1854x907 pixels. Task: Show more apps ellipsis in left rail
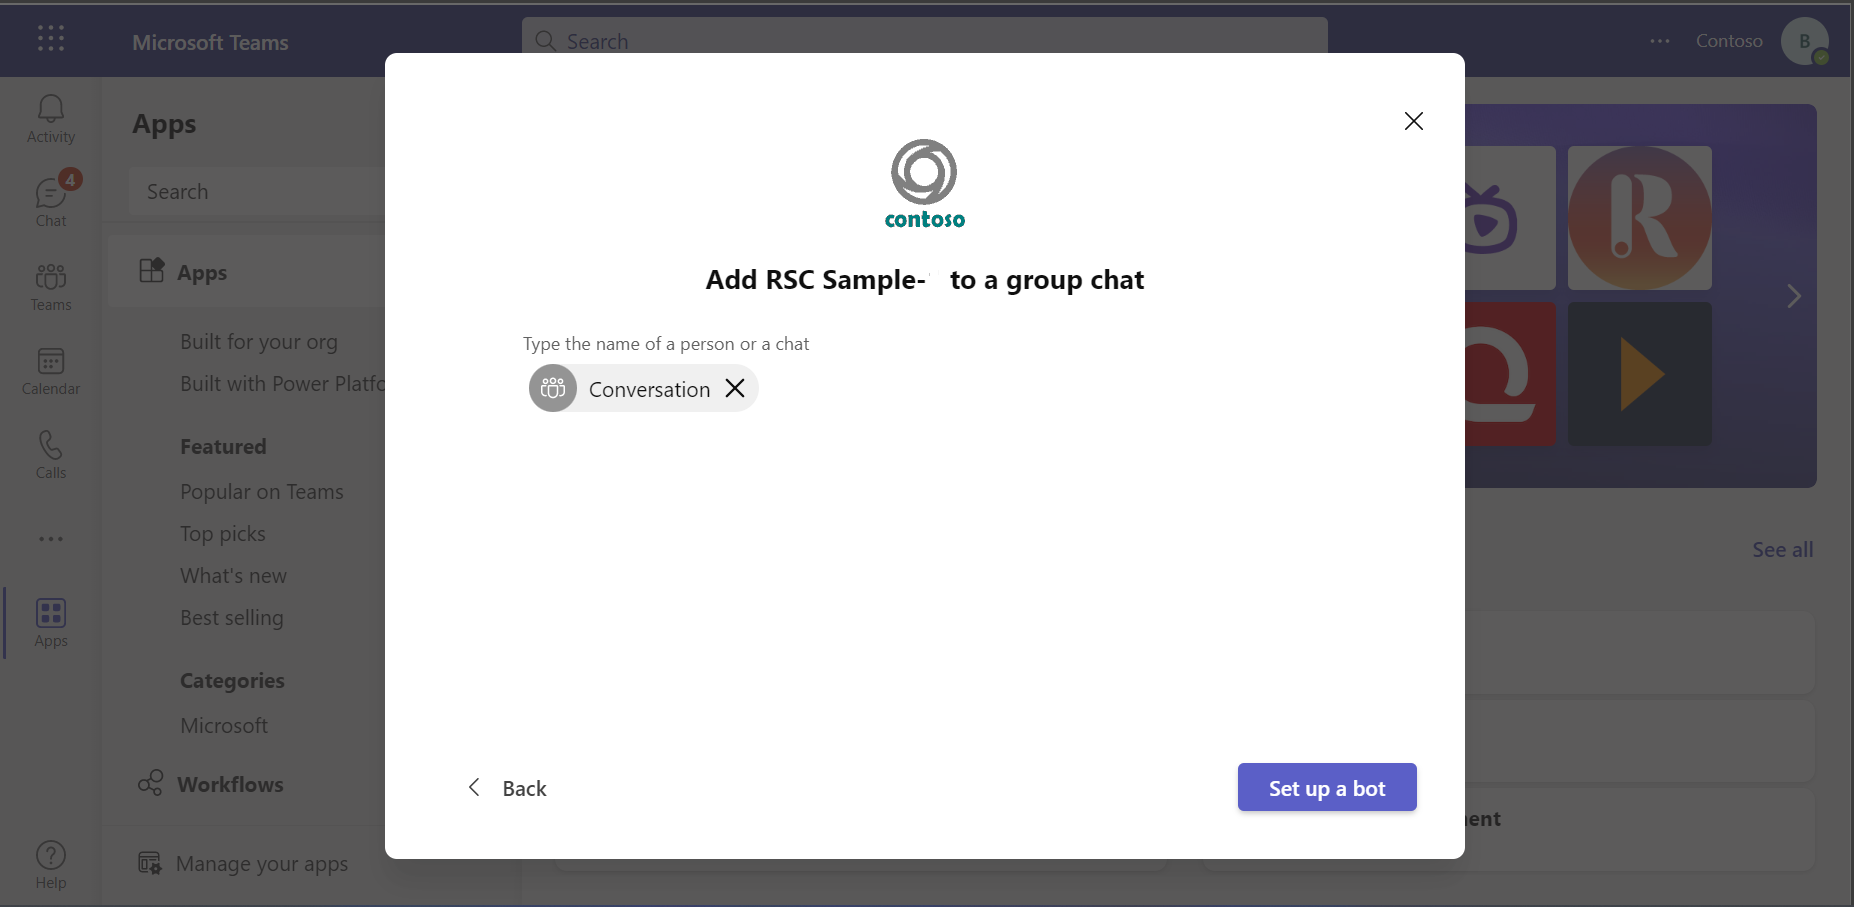click(x=51, y=539)
